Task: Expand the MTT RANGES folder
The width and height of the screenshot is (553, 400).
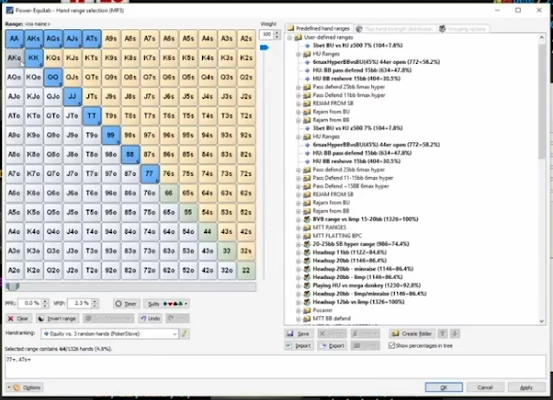Action: [298, 228]
